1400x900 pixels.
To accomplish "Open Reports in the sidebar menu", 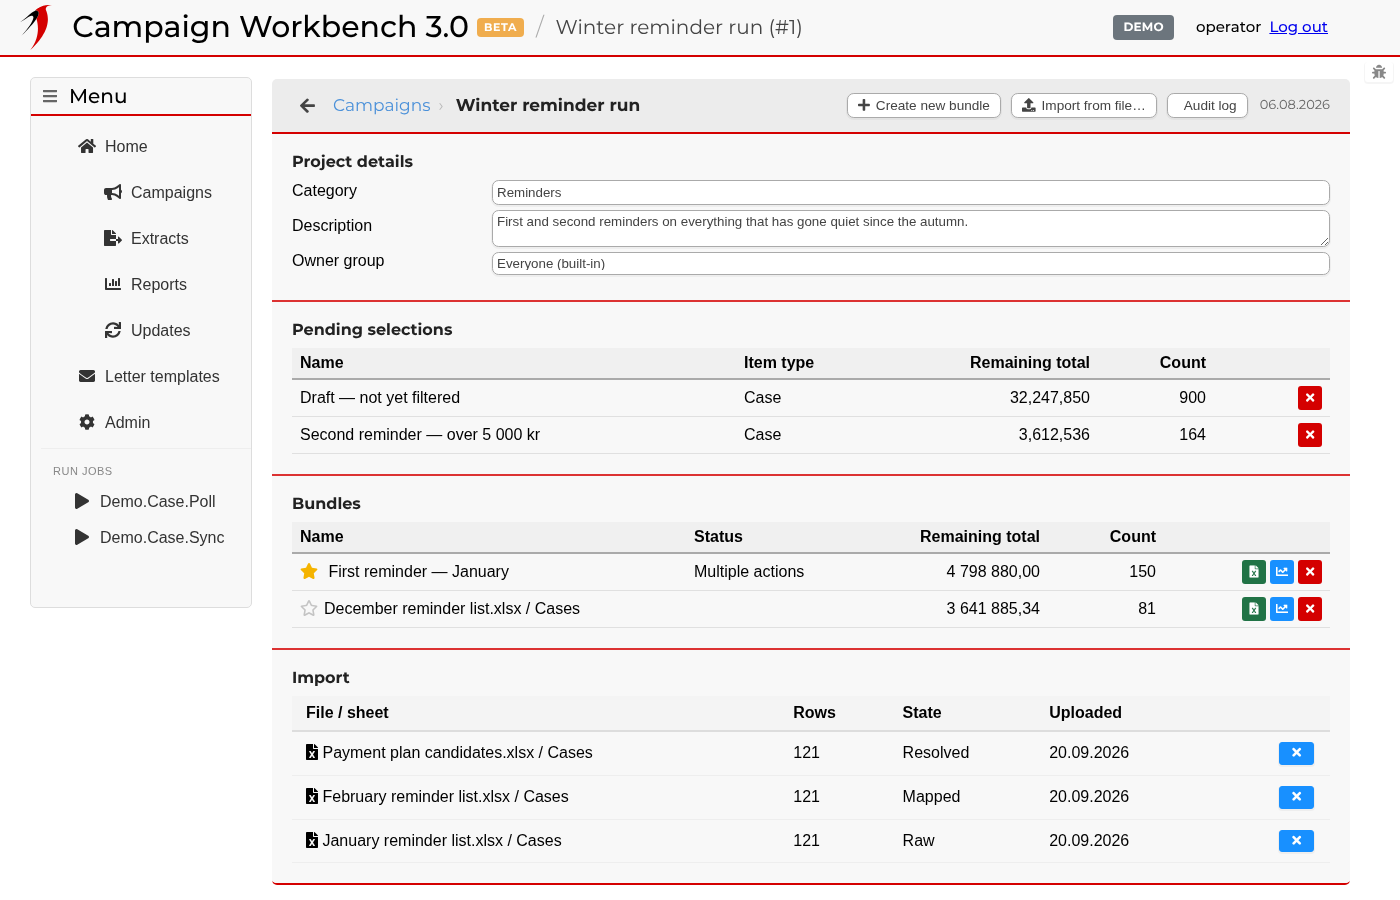I will pos(146,284).
